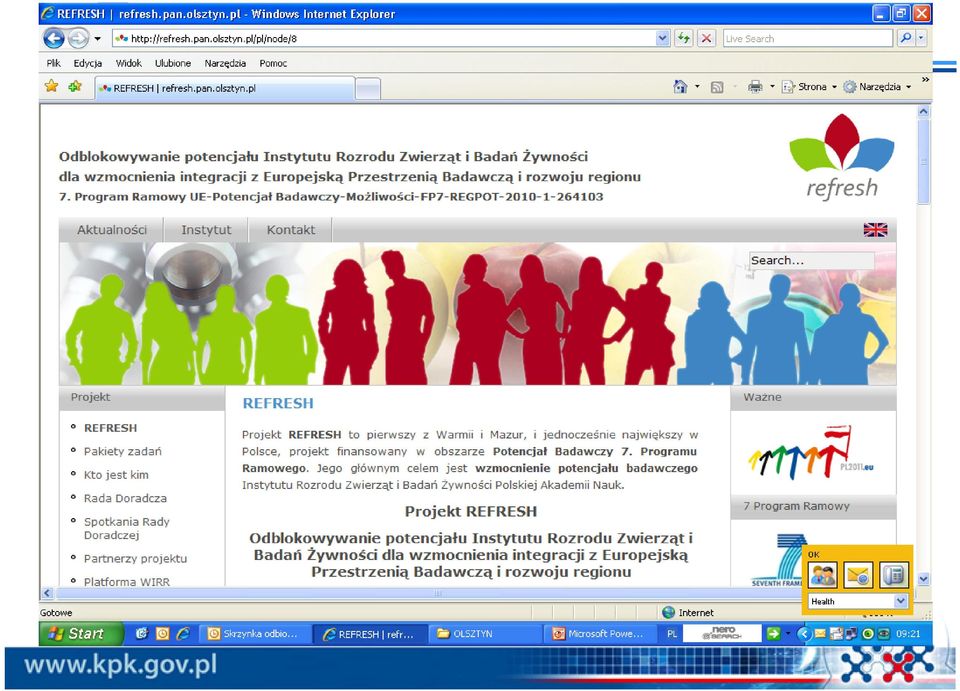The width and height of the screenshot is (960, 691).
Task: Open the REFRESH link in Projekt menu
Action: [x=110, y=428]
